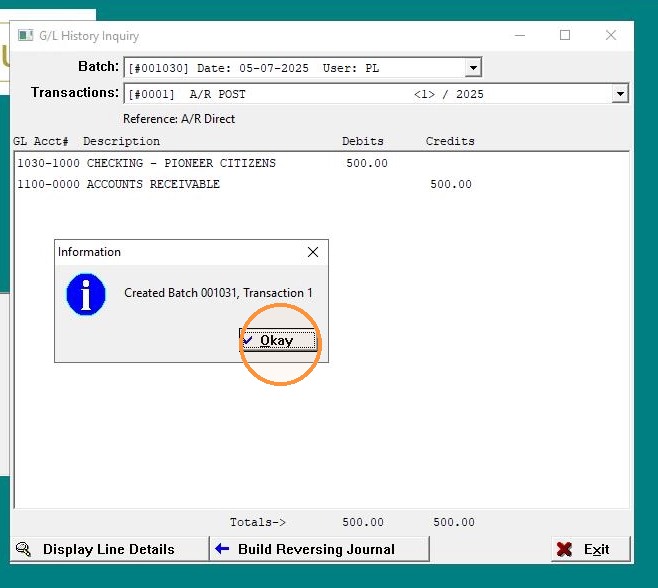
Task: Click the Description column header
Action: point(121,141)
